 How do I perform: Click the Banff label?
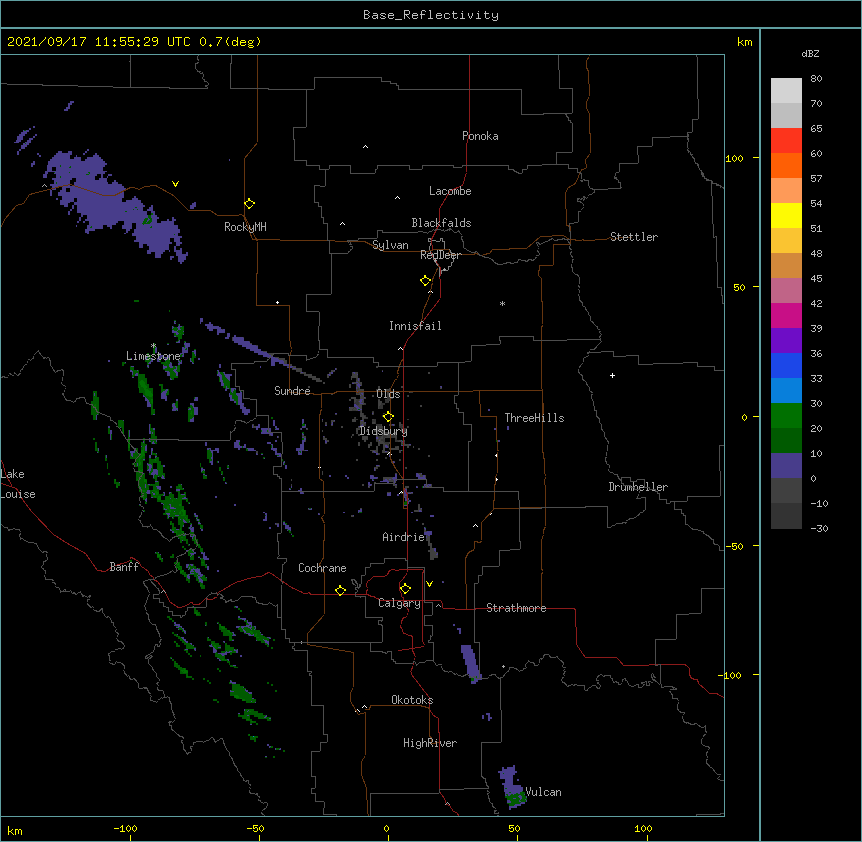124,567
